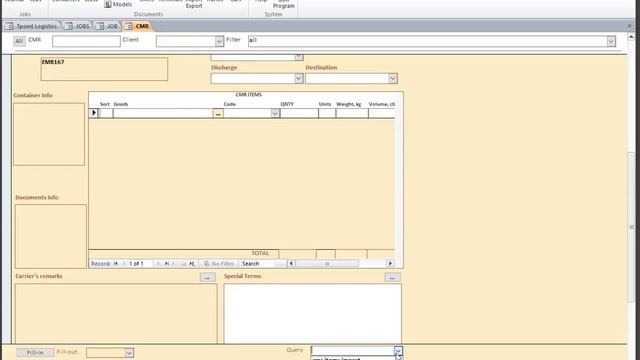This screenshot has width=640, height=360.
Task: Focus the CMR search input field
Action: tap(86, 41)
